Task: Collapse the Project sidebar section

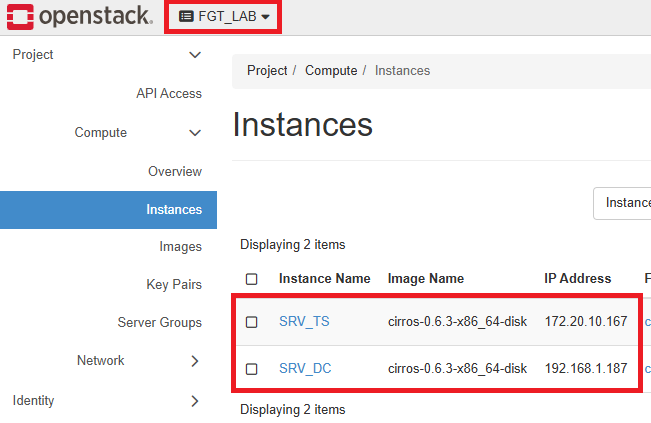Action: [x=195, y=55]
